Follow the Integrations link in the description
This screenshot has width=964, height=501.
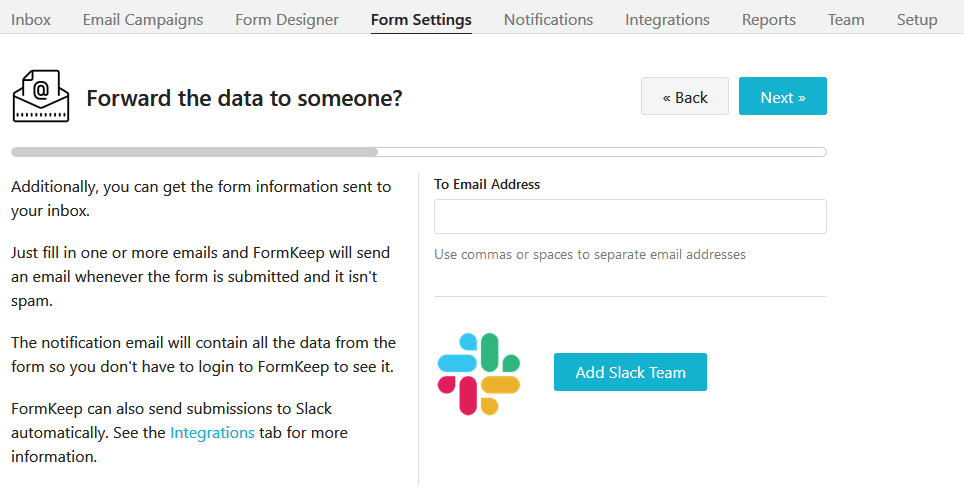(x=212, y=433)
